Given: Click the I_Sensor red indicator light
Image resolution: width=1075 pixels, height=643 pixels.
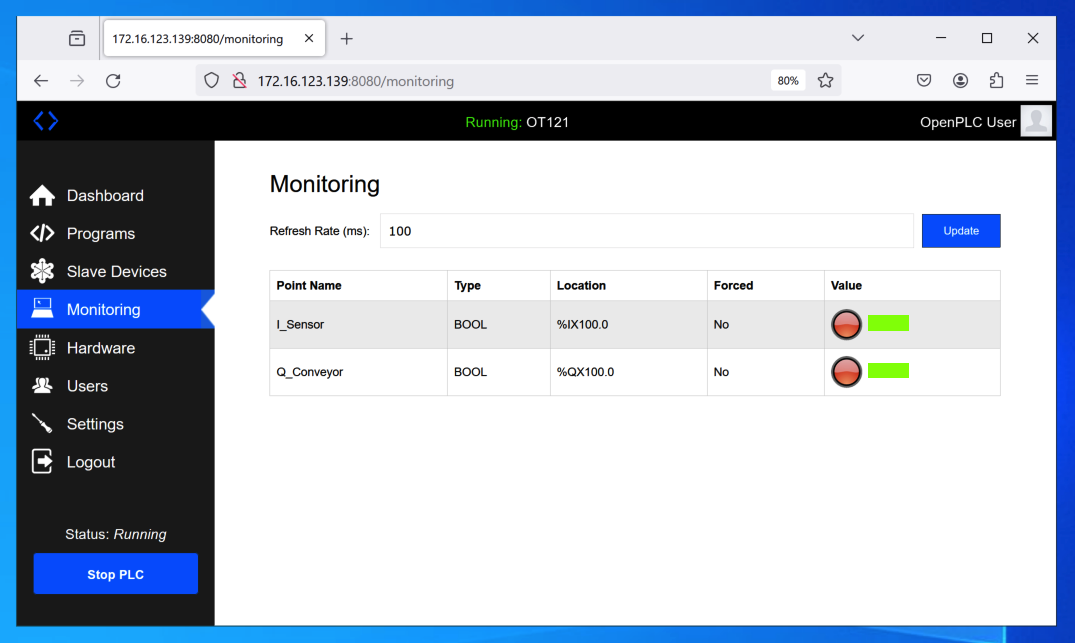Looking at the screenshot, I should tap(846, 324).
